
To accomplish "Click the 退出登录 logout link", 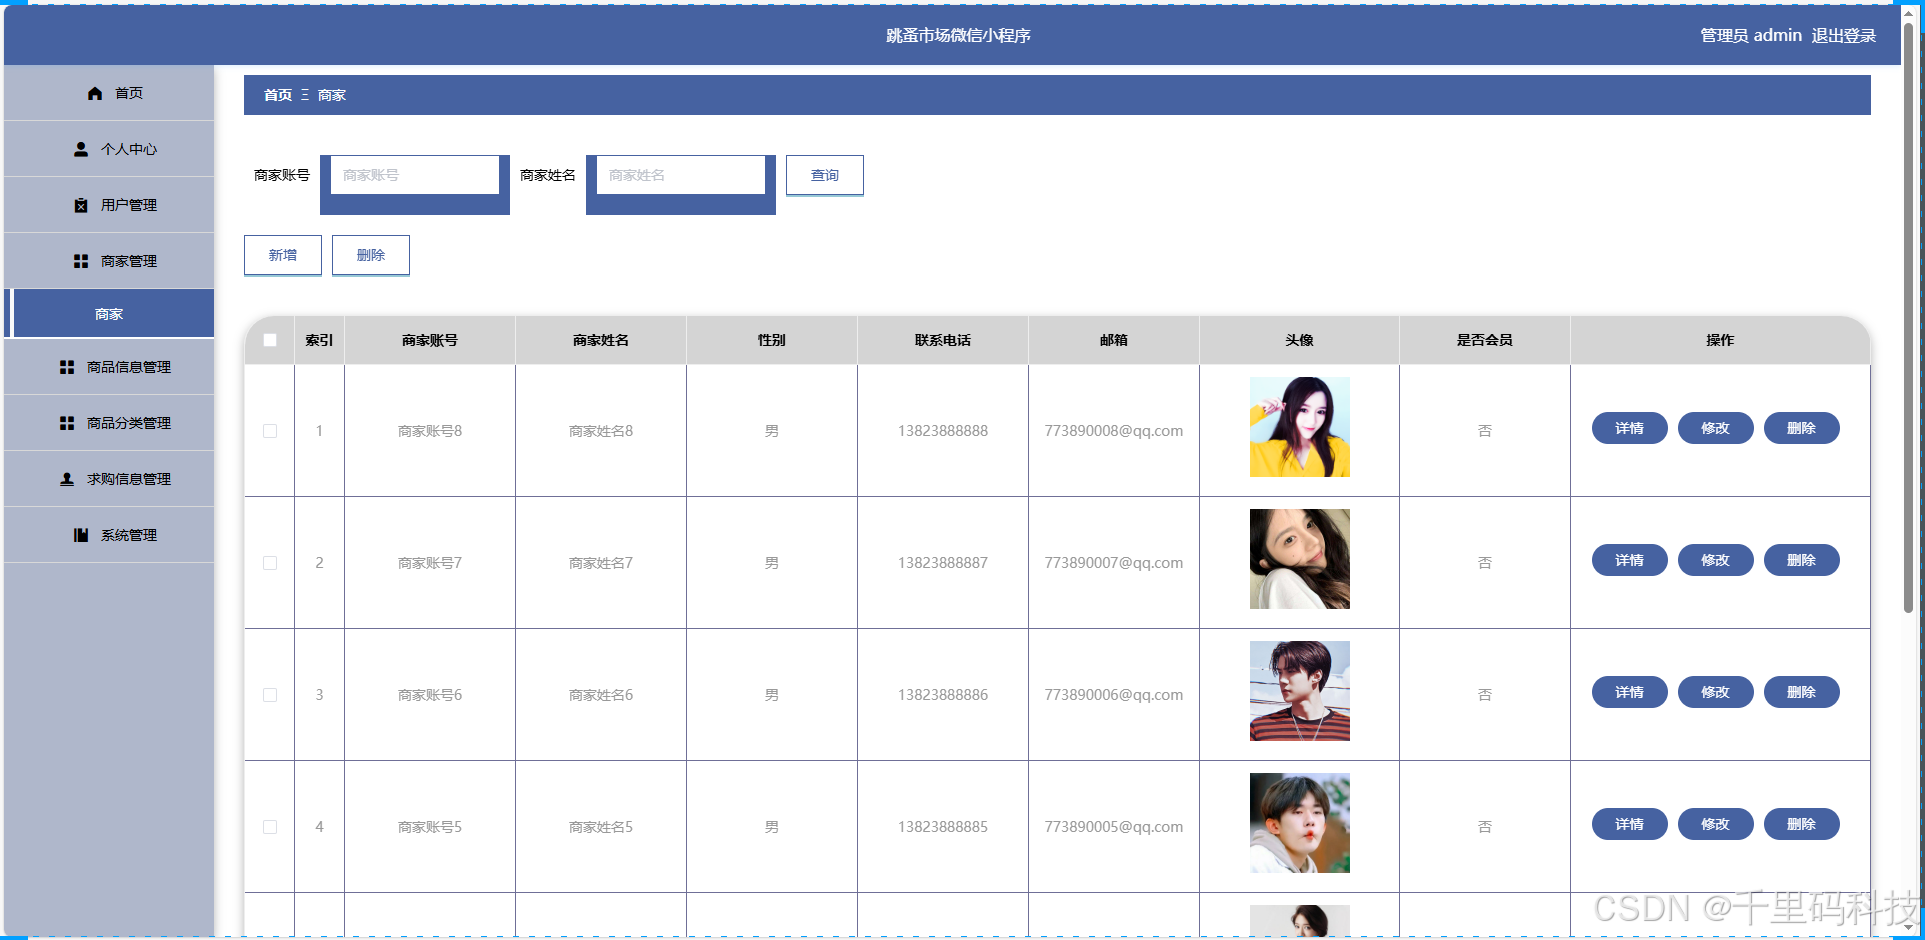I will pyautogui.click(x=1844, y=36).
